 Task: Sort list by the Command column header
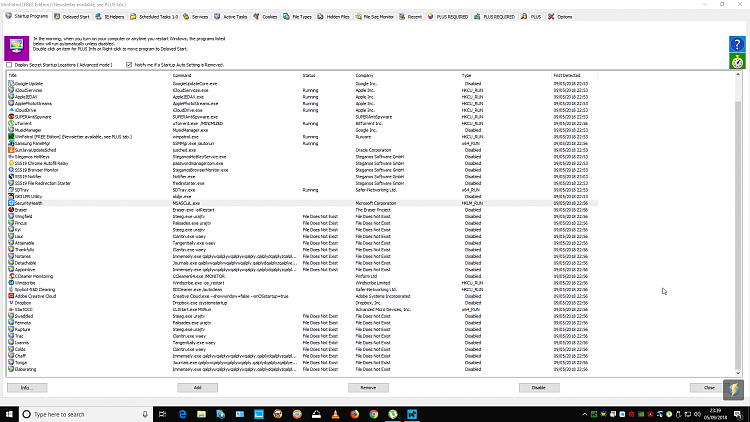235,76
